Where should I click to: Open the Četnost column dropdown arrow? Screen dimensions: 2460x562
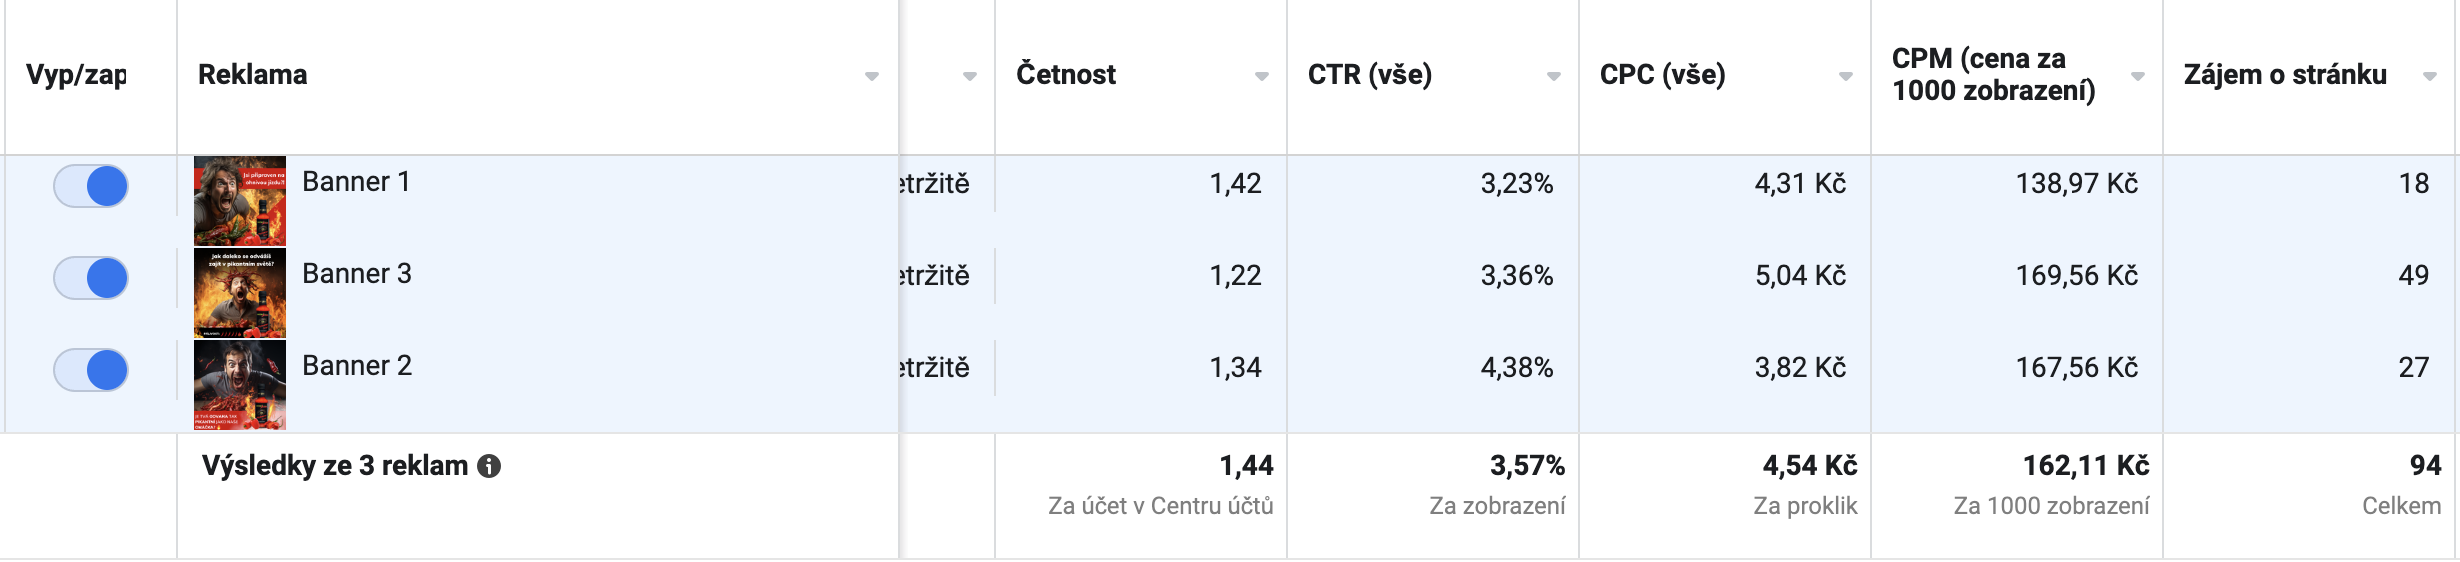click(1262, 76)
